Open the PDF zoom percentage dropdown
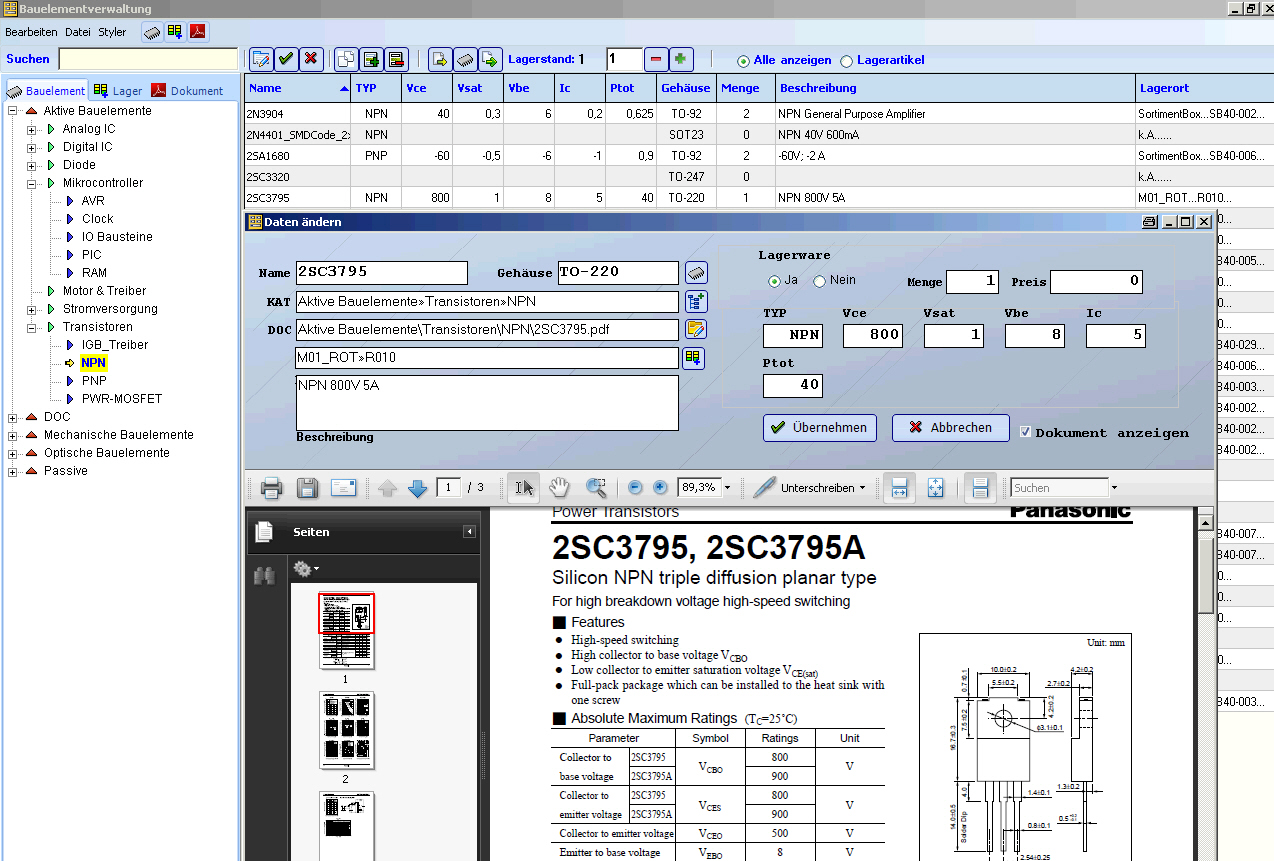Image resolution: width=1274 pixels, height=861 pixels. [x=727, y=488]
